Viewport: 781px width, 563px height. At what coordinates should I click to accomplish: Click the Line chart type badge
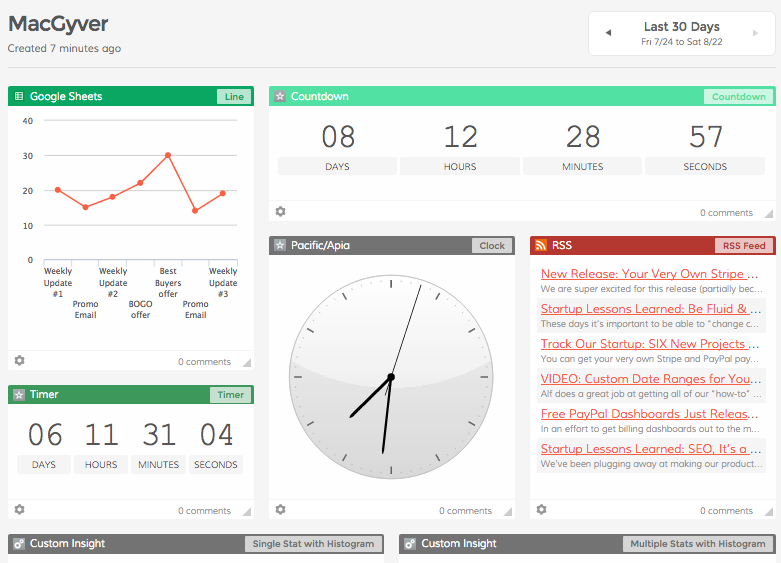234,97
